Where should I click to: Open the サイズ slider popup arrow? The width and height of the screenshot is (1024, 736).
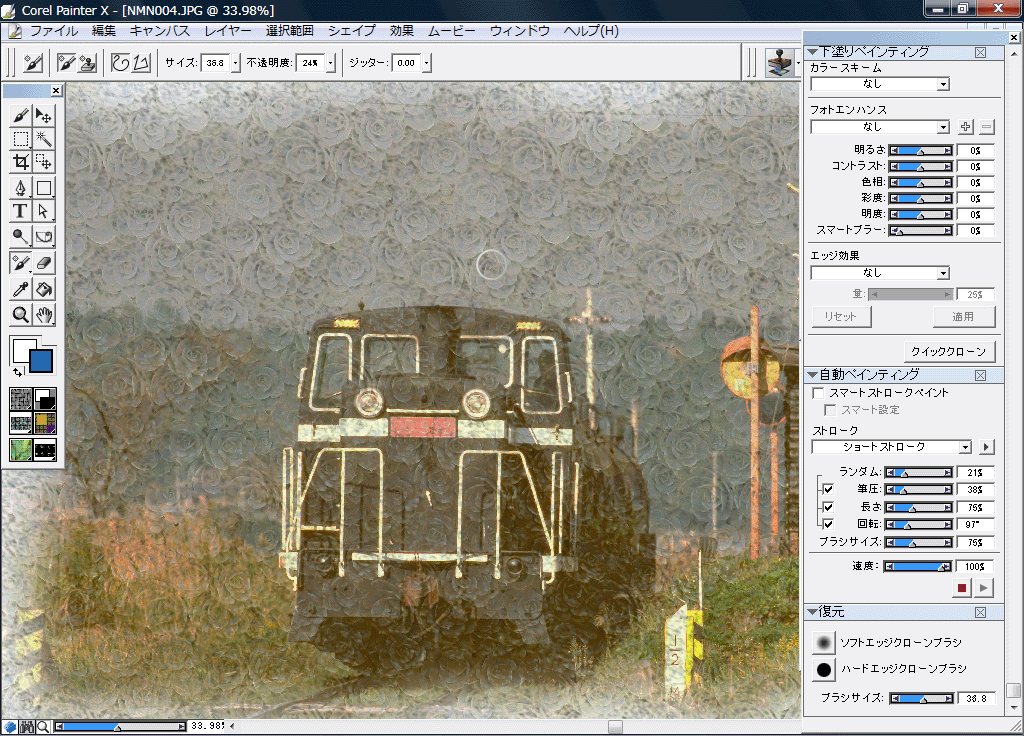236,63
